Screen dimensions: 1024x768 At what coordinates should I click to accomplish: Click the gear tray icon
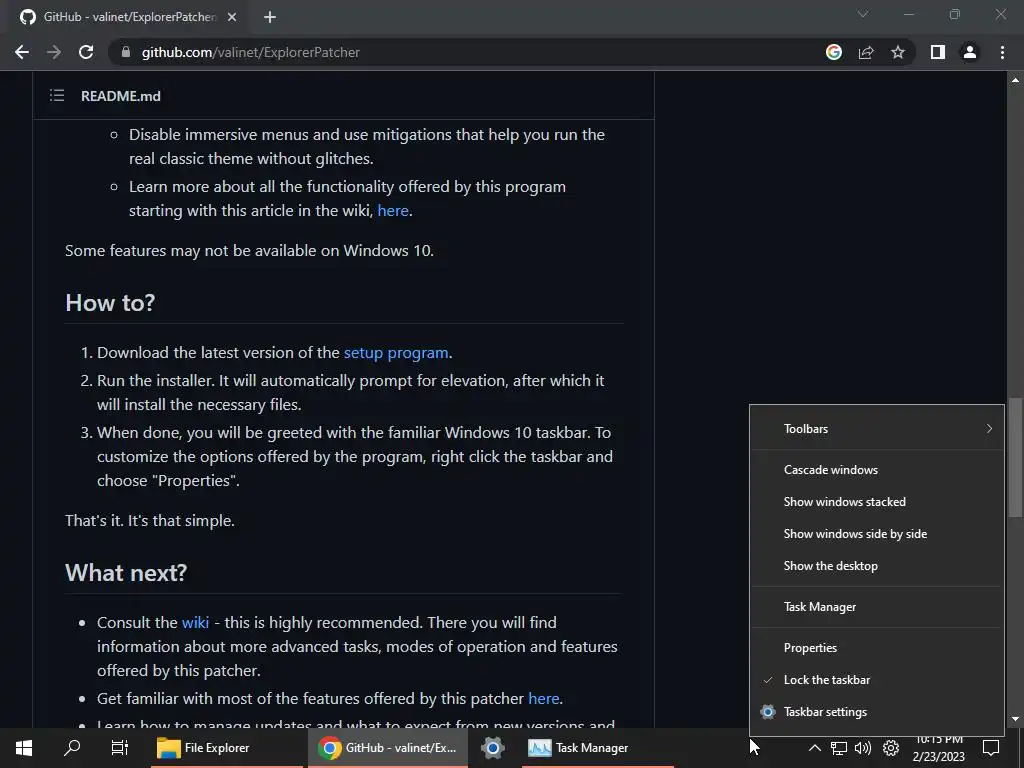point(891,748)
